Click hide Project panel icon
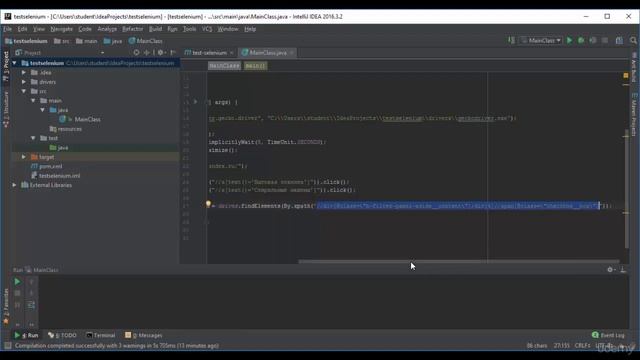This screenshot has height=360, width=640. click(173, 53)
